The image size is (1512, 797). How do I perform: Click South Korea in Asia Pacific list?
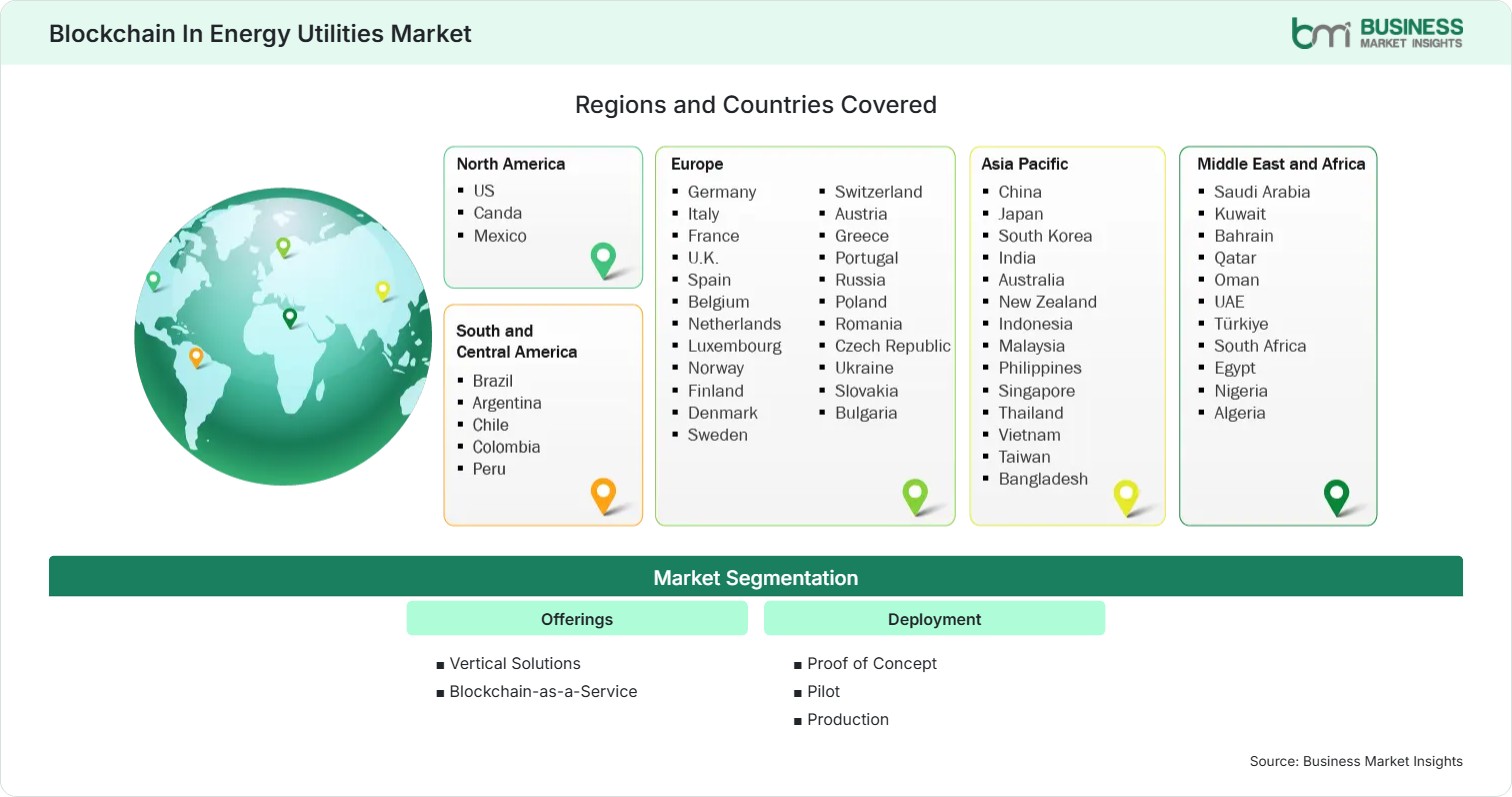(x=1045, y=236)
